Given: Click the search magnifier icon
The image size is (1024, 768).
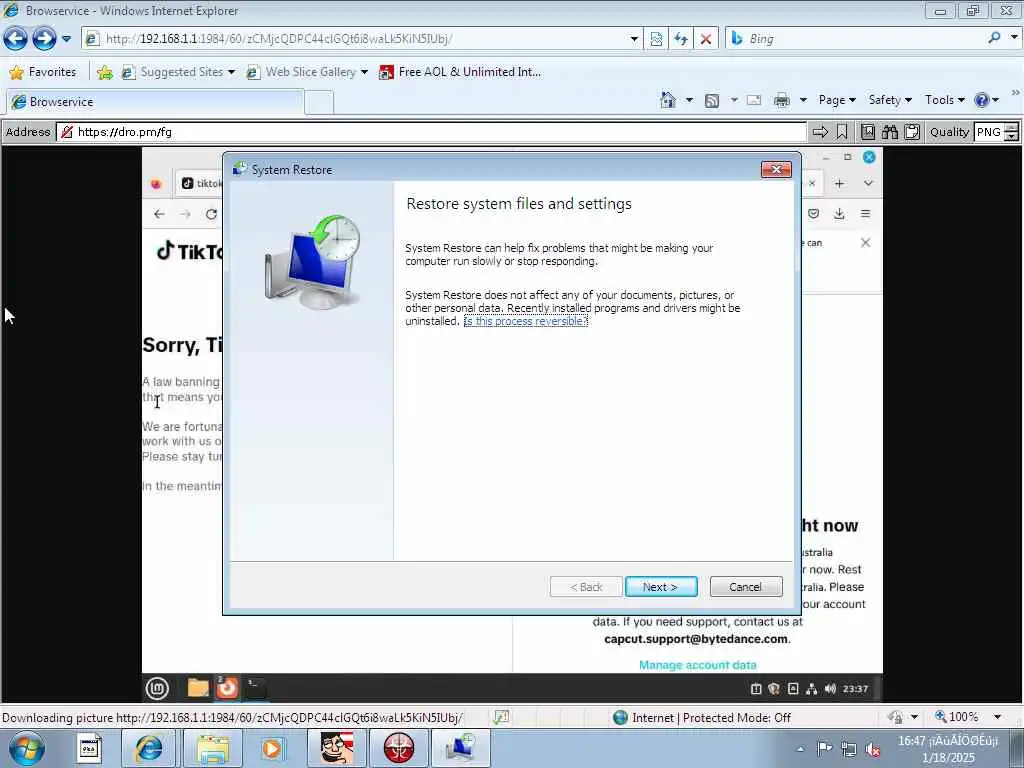Looking at the screenshot, I should click(994, 38).
